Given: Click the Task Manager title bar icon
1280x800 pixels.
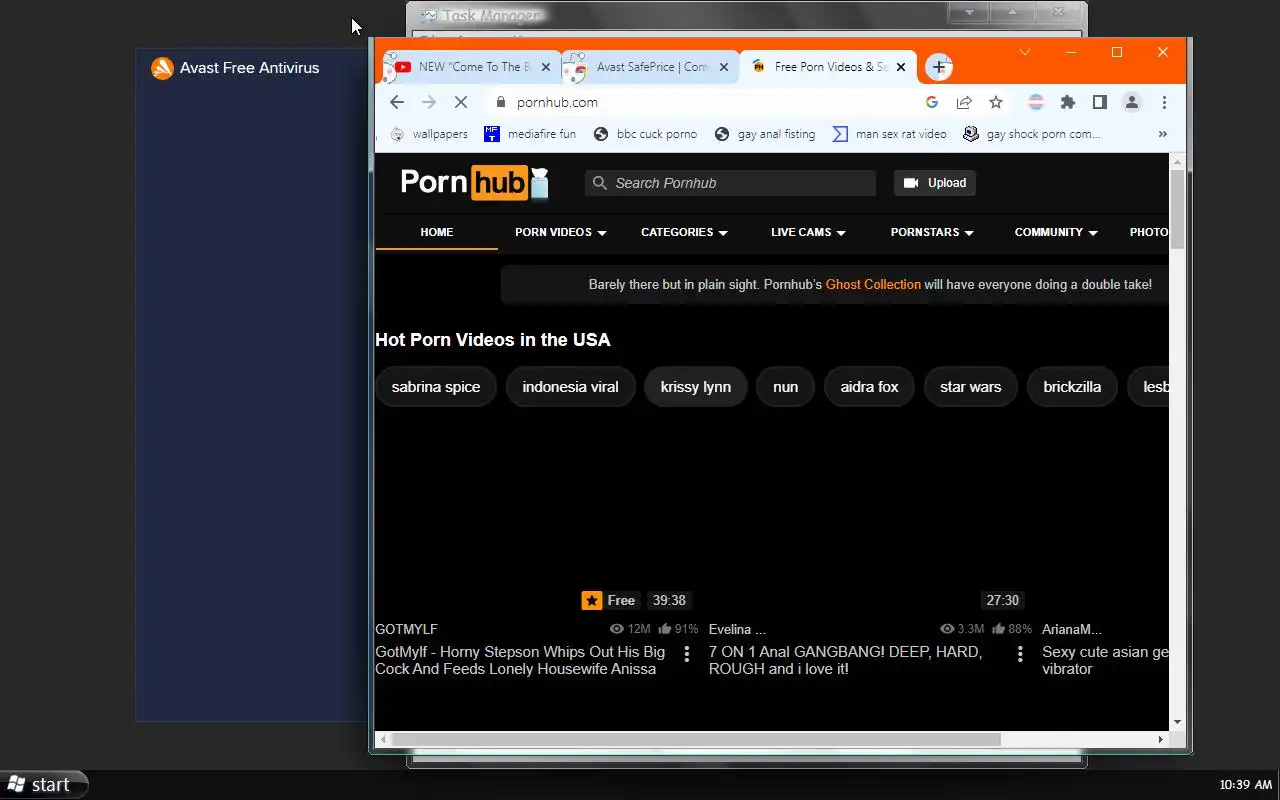Looking at the screenshot, I should click(429, 15).
